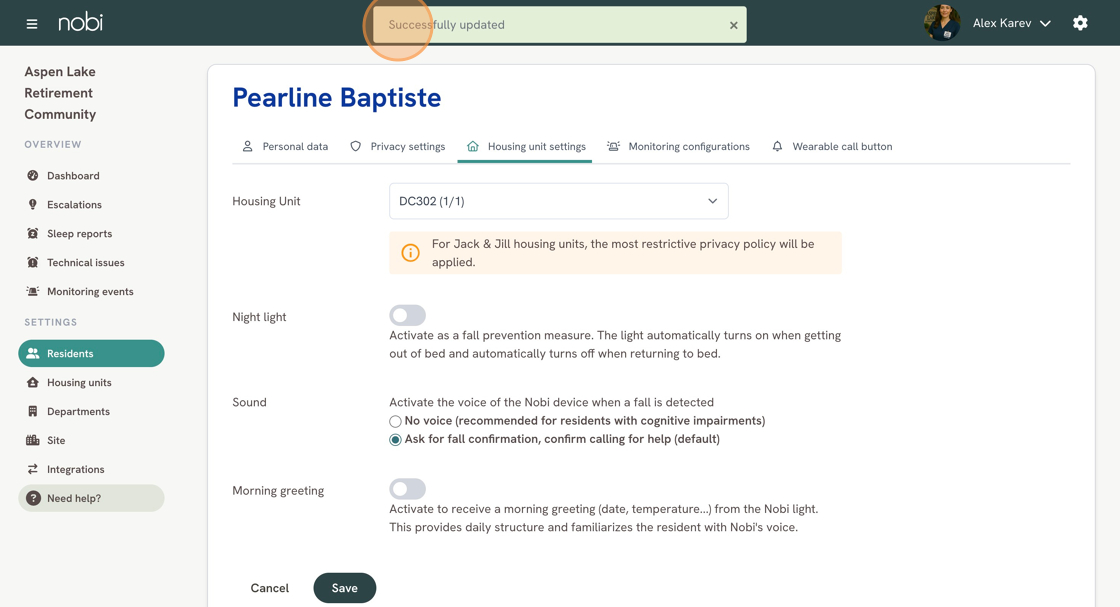Click the Save button
Viewport: 1120px width, 607px height.
[x=344, y=588]
